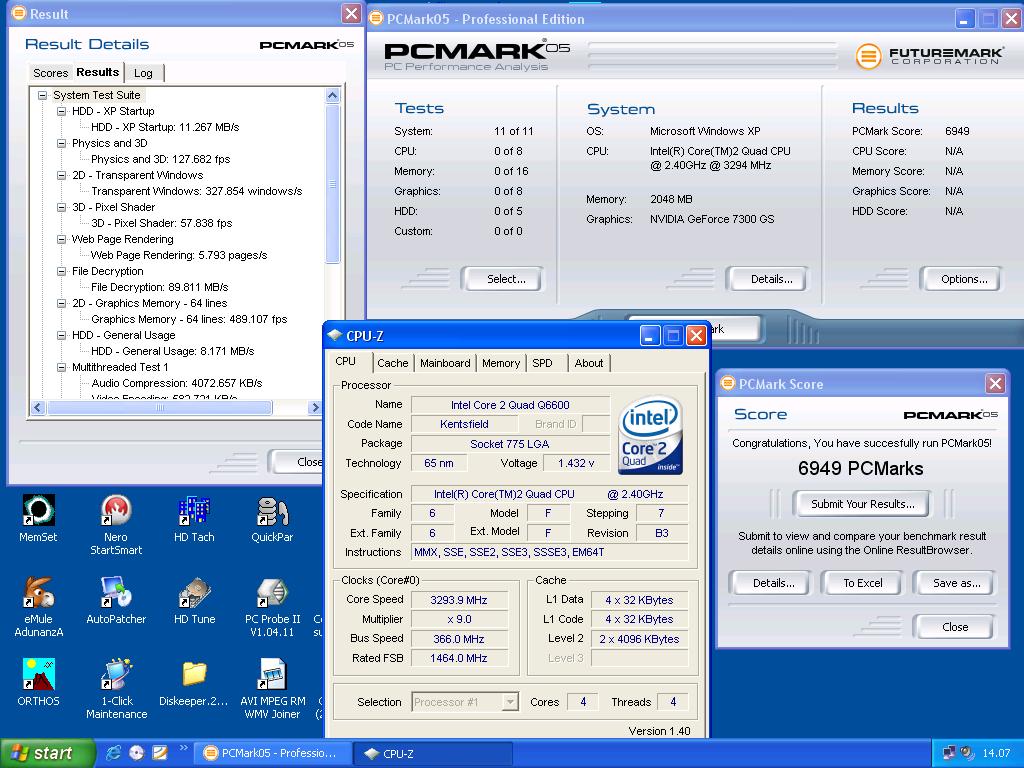Collapse the 3D - Pixel Shader node

point(61,207)
